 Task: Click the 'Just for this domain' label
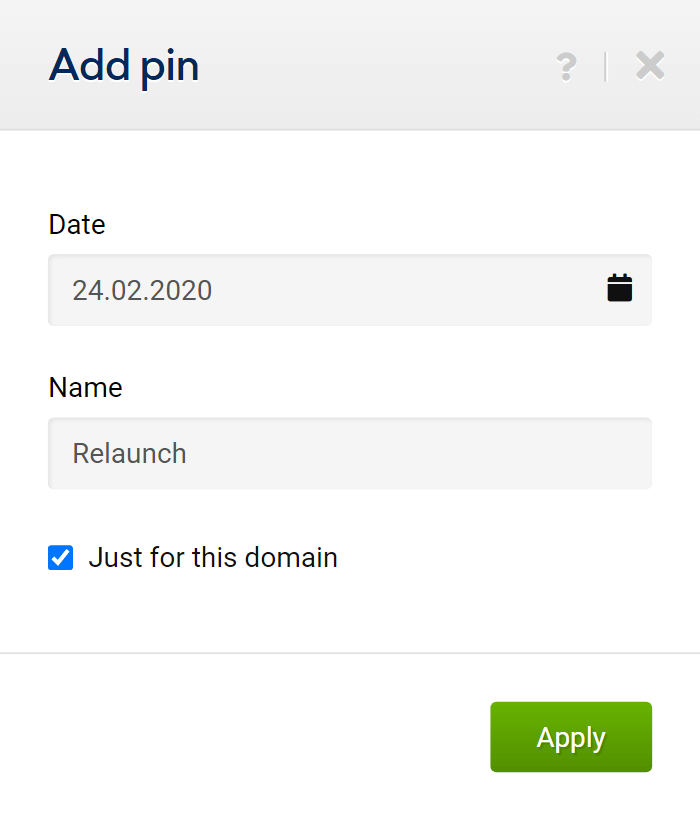pos(213,557)
